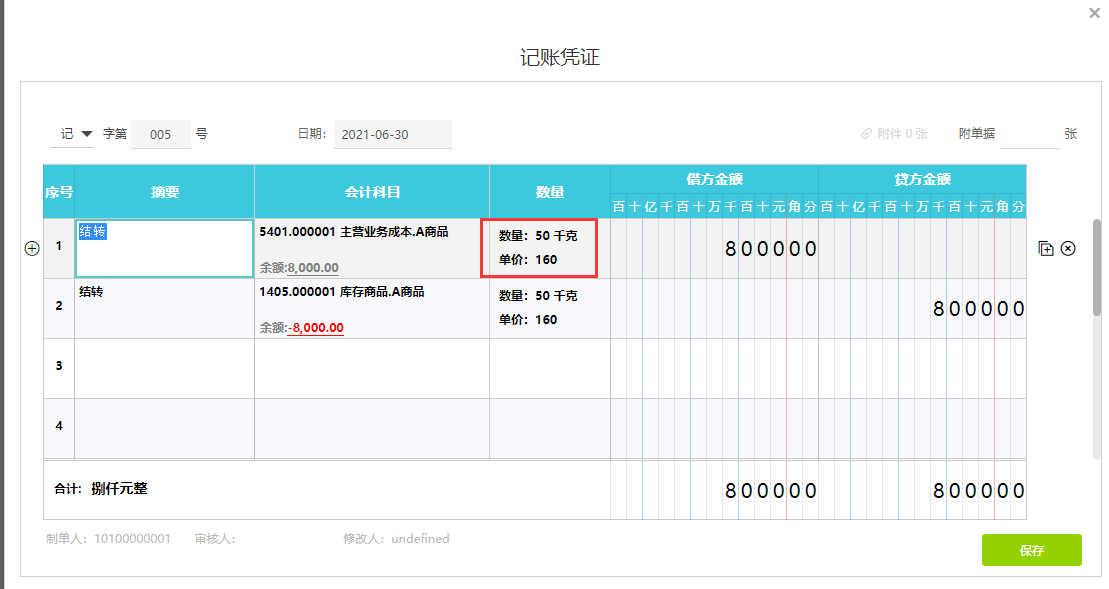Click the 附单据 count input field
The image size is (1109, 589).
[x=1029, y=134]
